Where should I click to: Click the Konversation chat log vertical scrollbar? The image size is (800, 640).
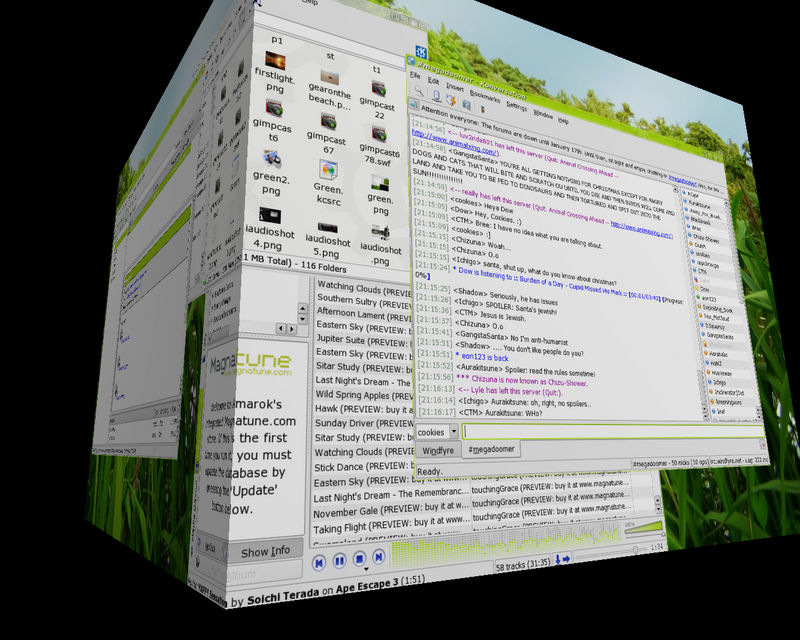click(691, 305)
